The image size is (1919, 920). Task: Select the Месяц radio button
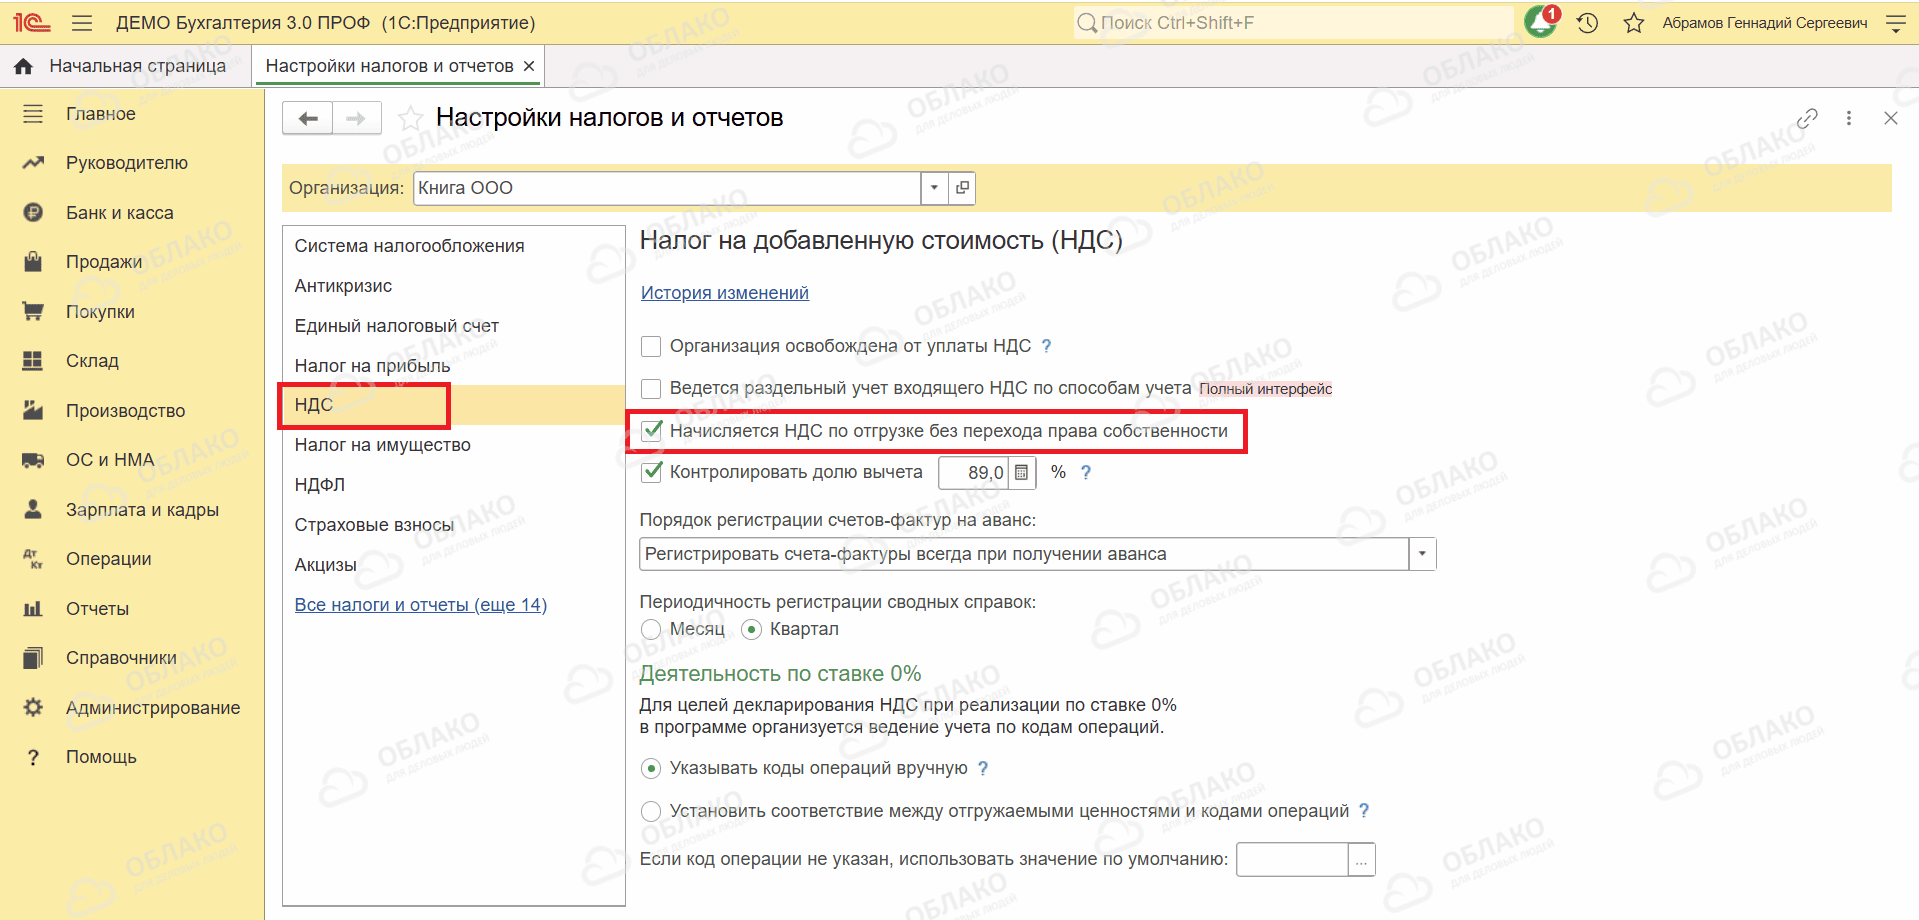[x=651, y=630]
